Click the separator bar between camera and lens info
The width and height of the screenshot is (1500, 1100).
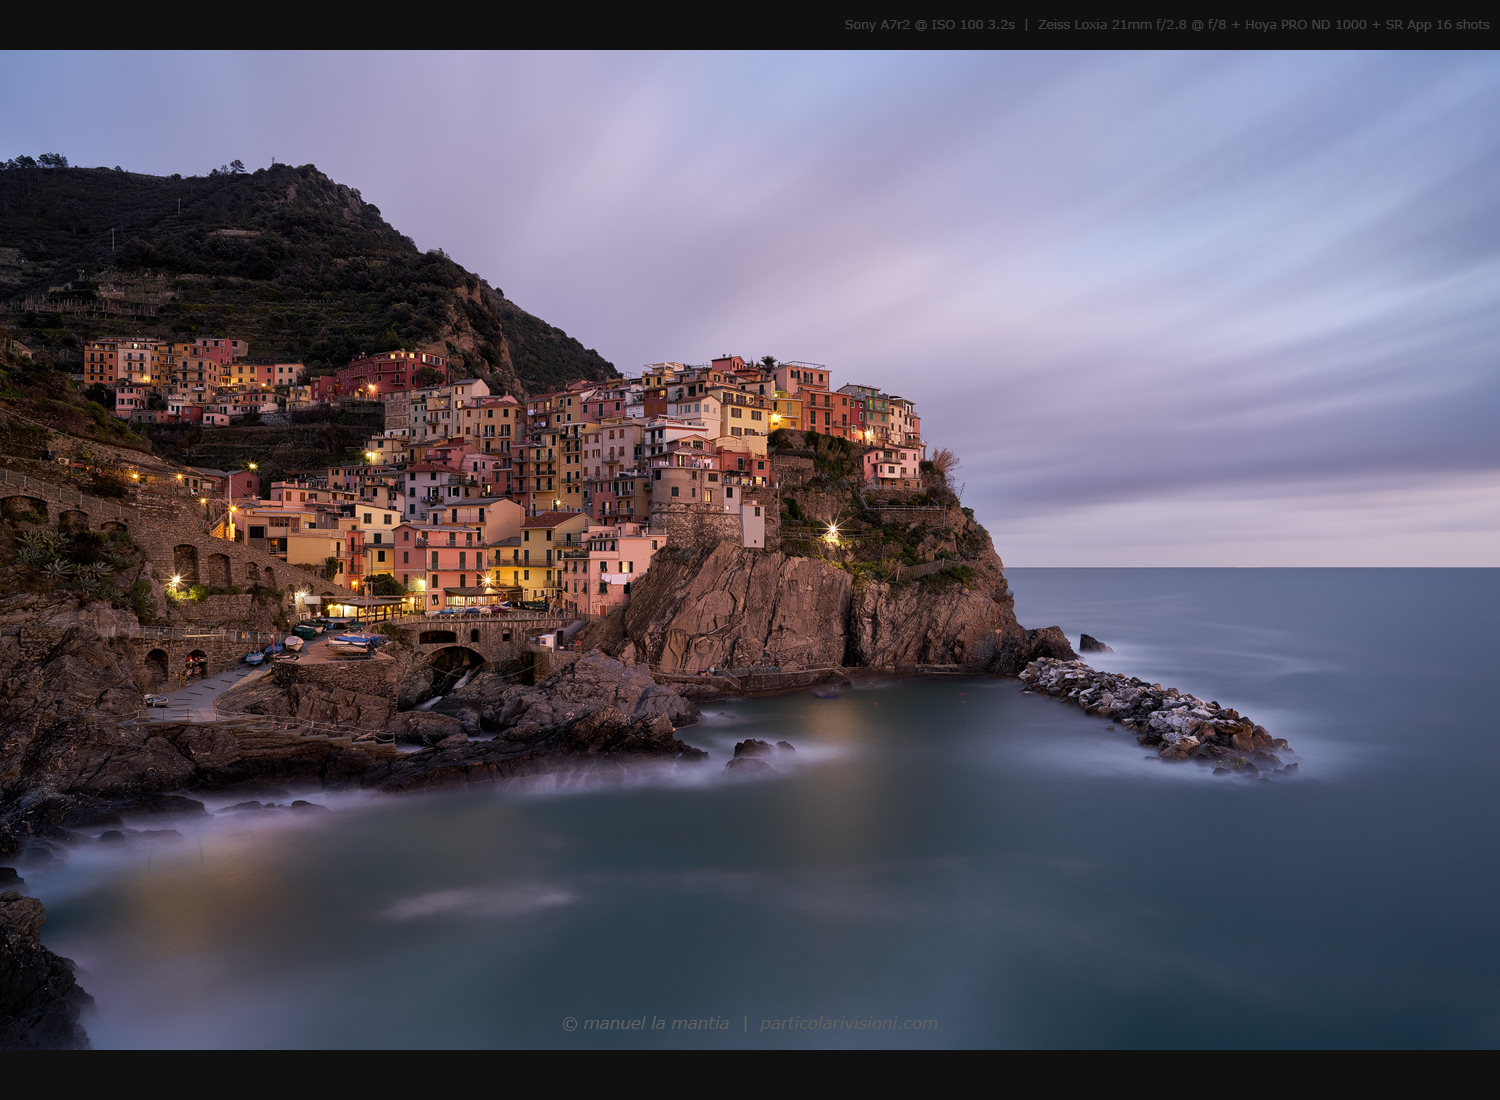click(x=1026, y=25)
